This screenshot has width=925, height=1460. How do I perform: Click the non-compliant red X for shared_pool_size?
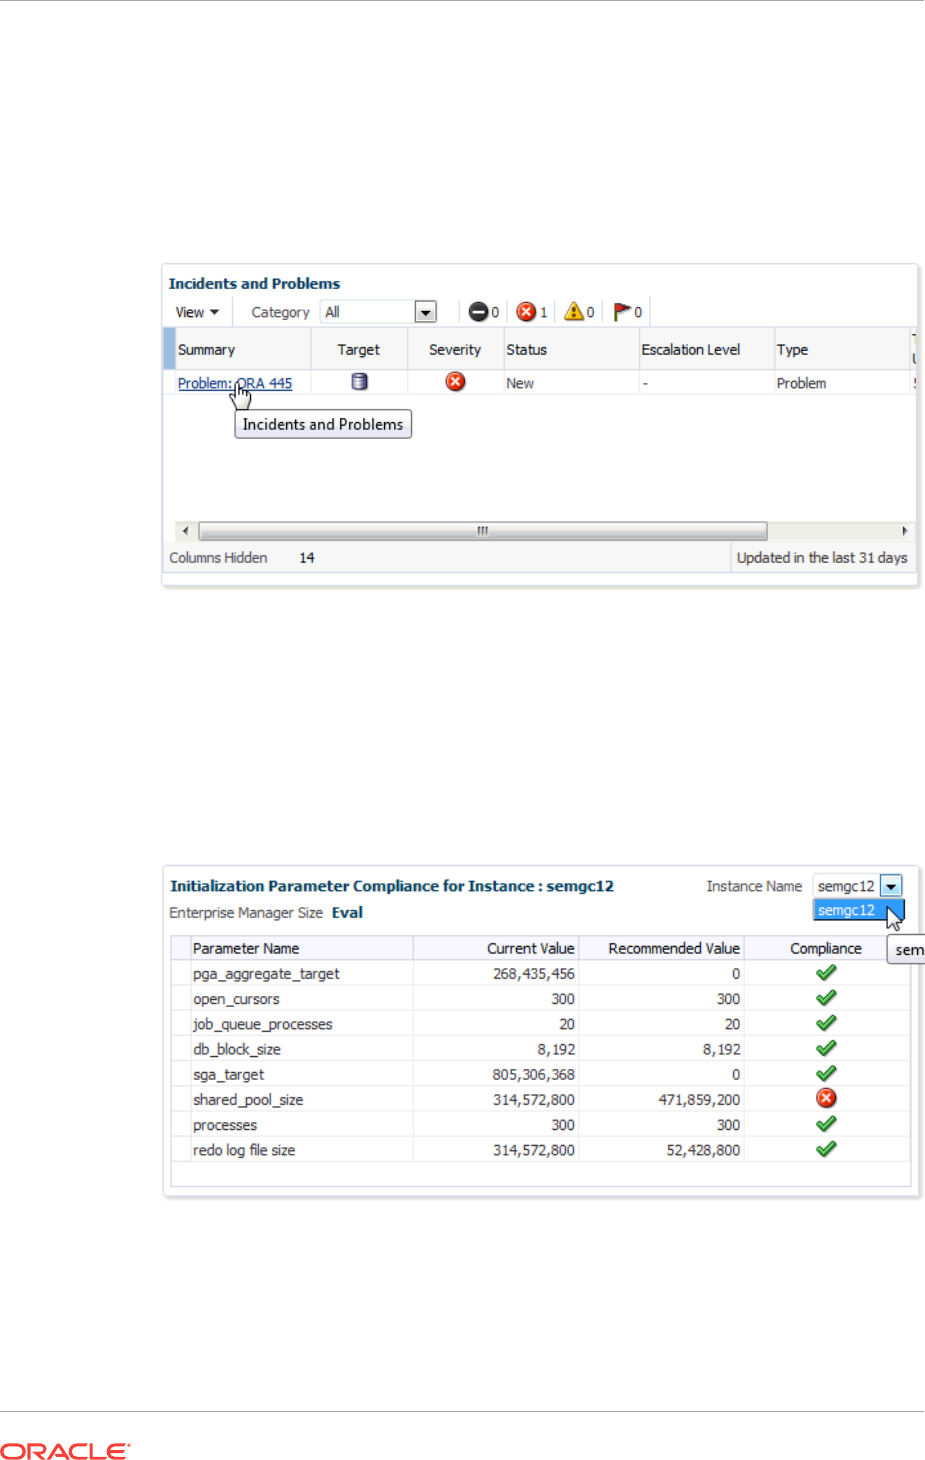point(826,1098)
